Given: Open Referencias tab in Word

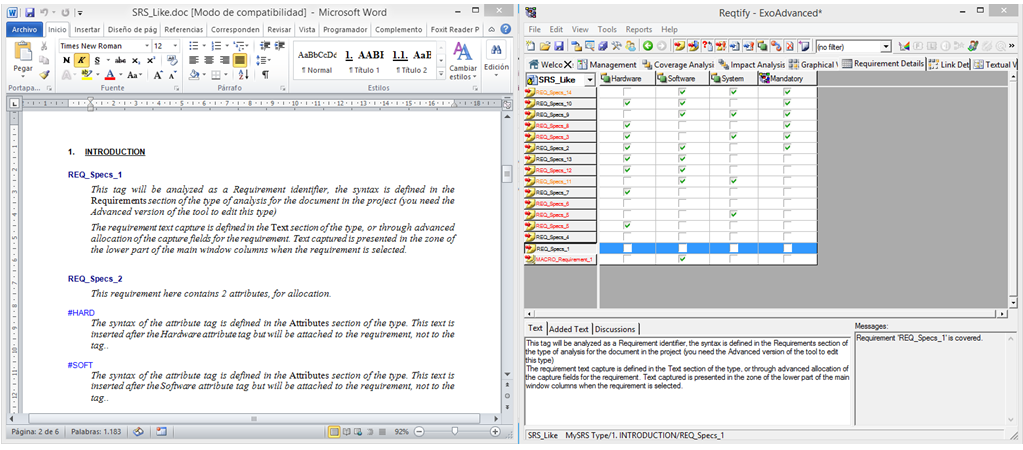Looking at the screenshot, I should point(185,29).
